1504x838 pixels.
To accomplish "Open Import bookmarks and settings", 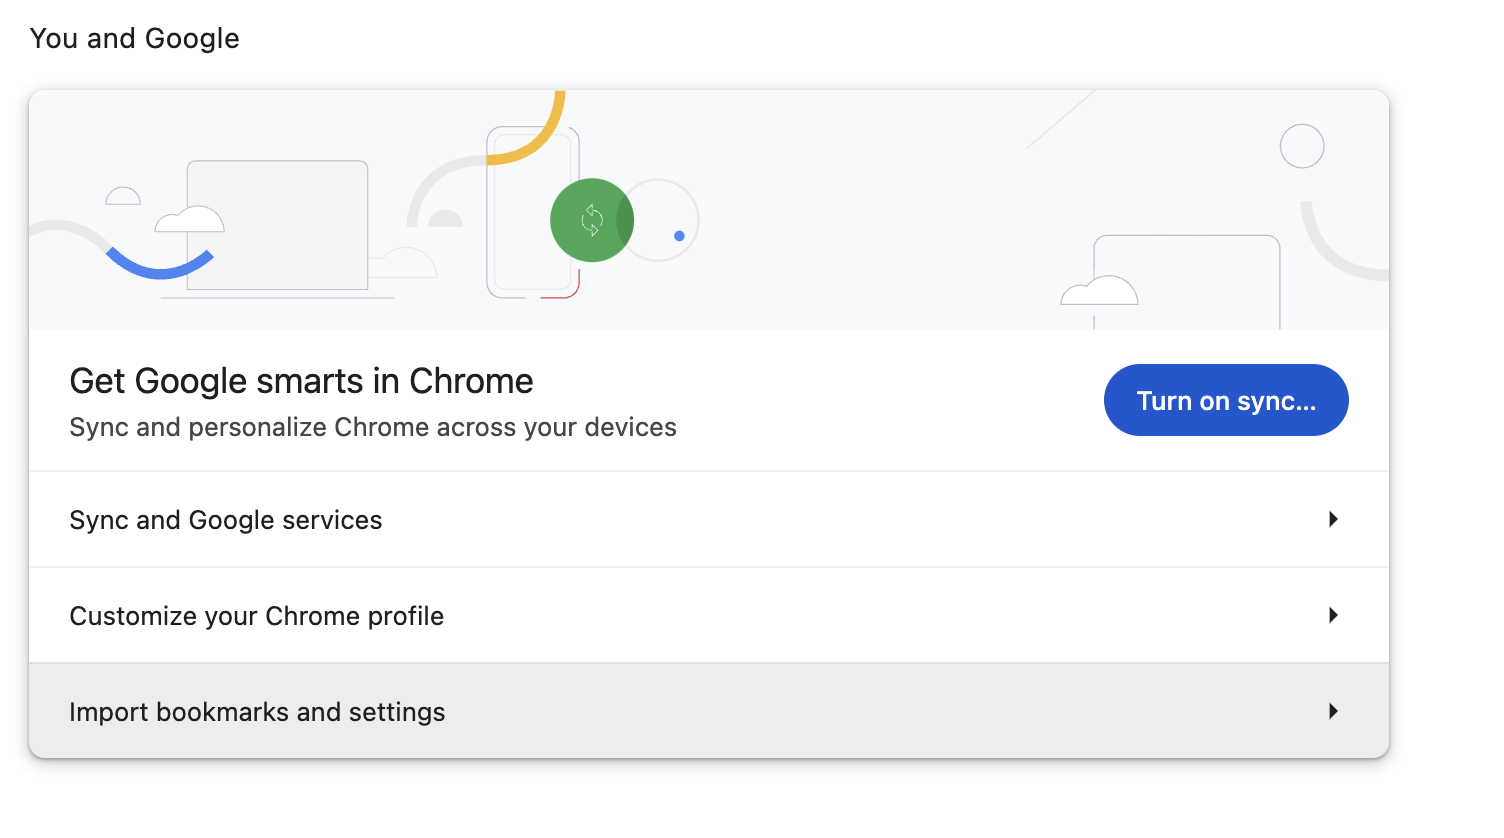I will [x=257, y=711].
